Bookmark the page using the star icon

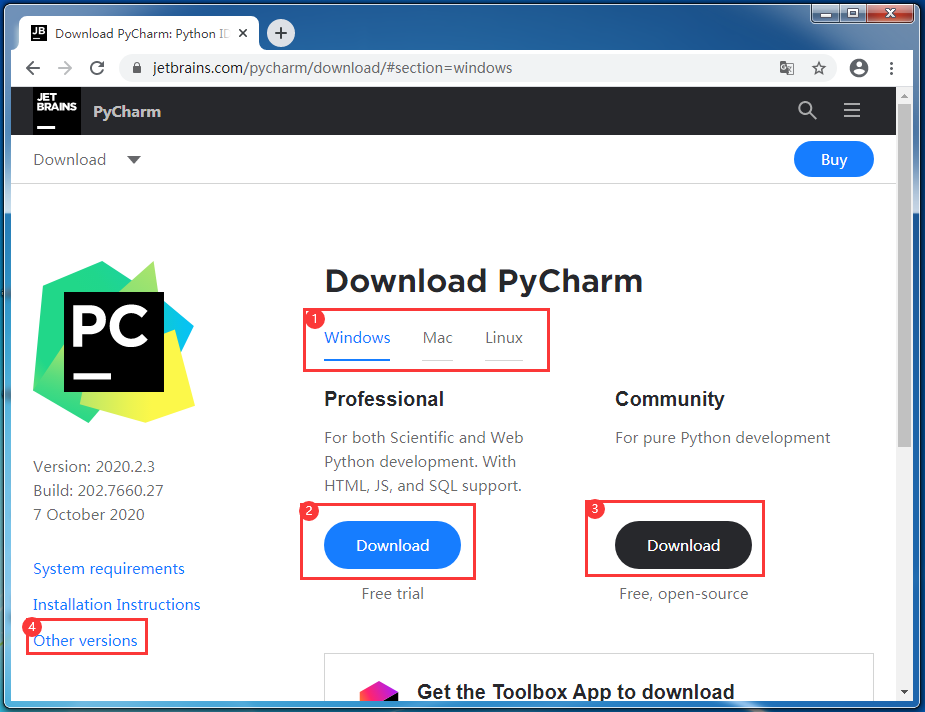[x=819, y=68]
